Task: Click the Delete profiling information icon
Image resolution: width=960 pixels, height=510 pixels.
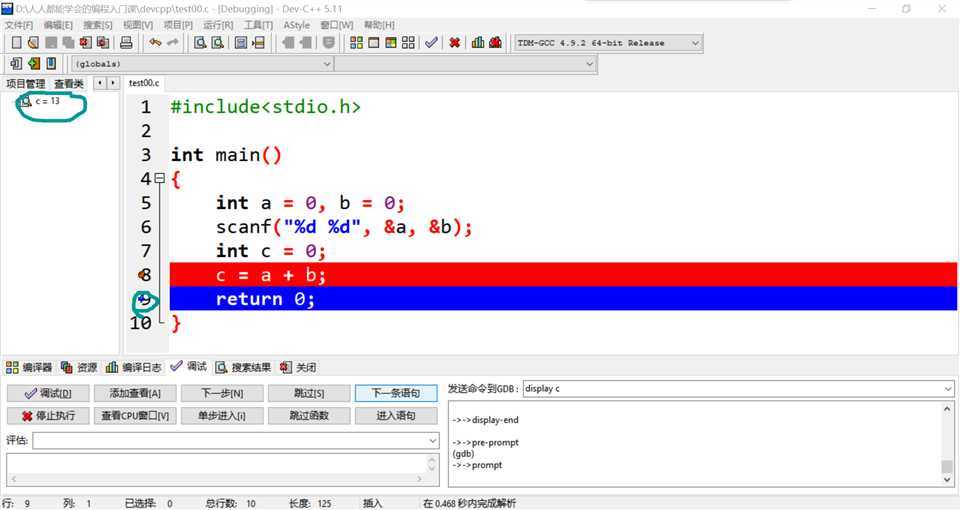Action: 495,42
